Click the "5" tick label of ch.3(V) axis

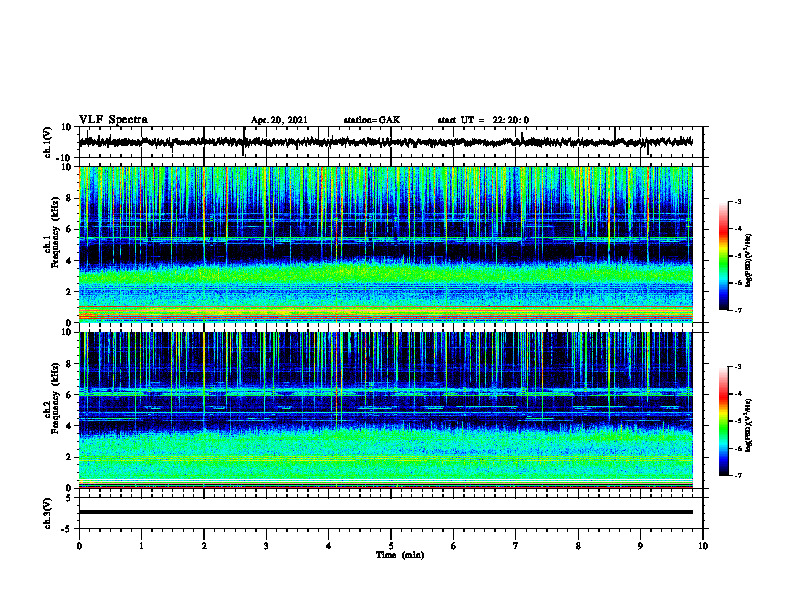[x=69, y=498]
